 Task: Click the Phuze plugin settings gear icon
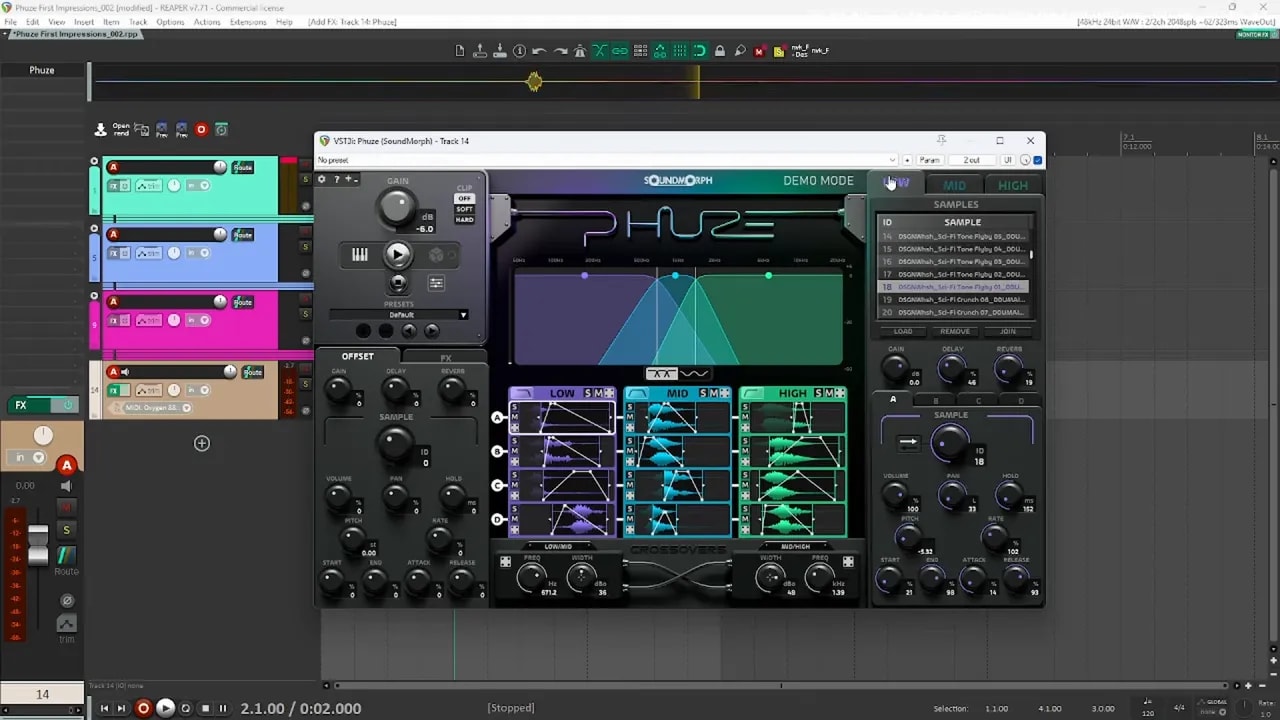322,180
